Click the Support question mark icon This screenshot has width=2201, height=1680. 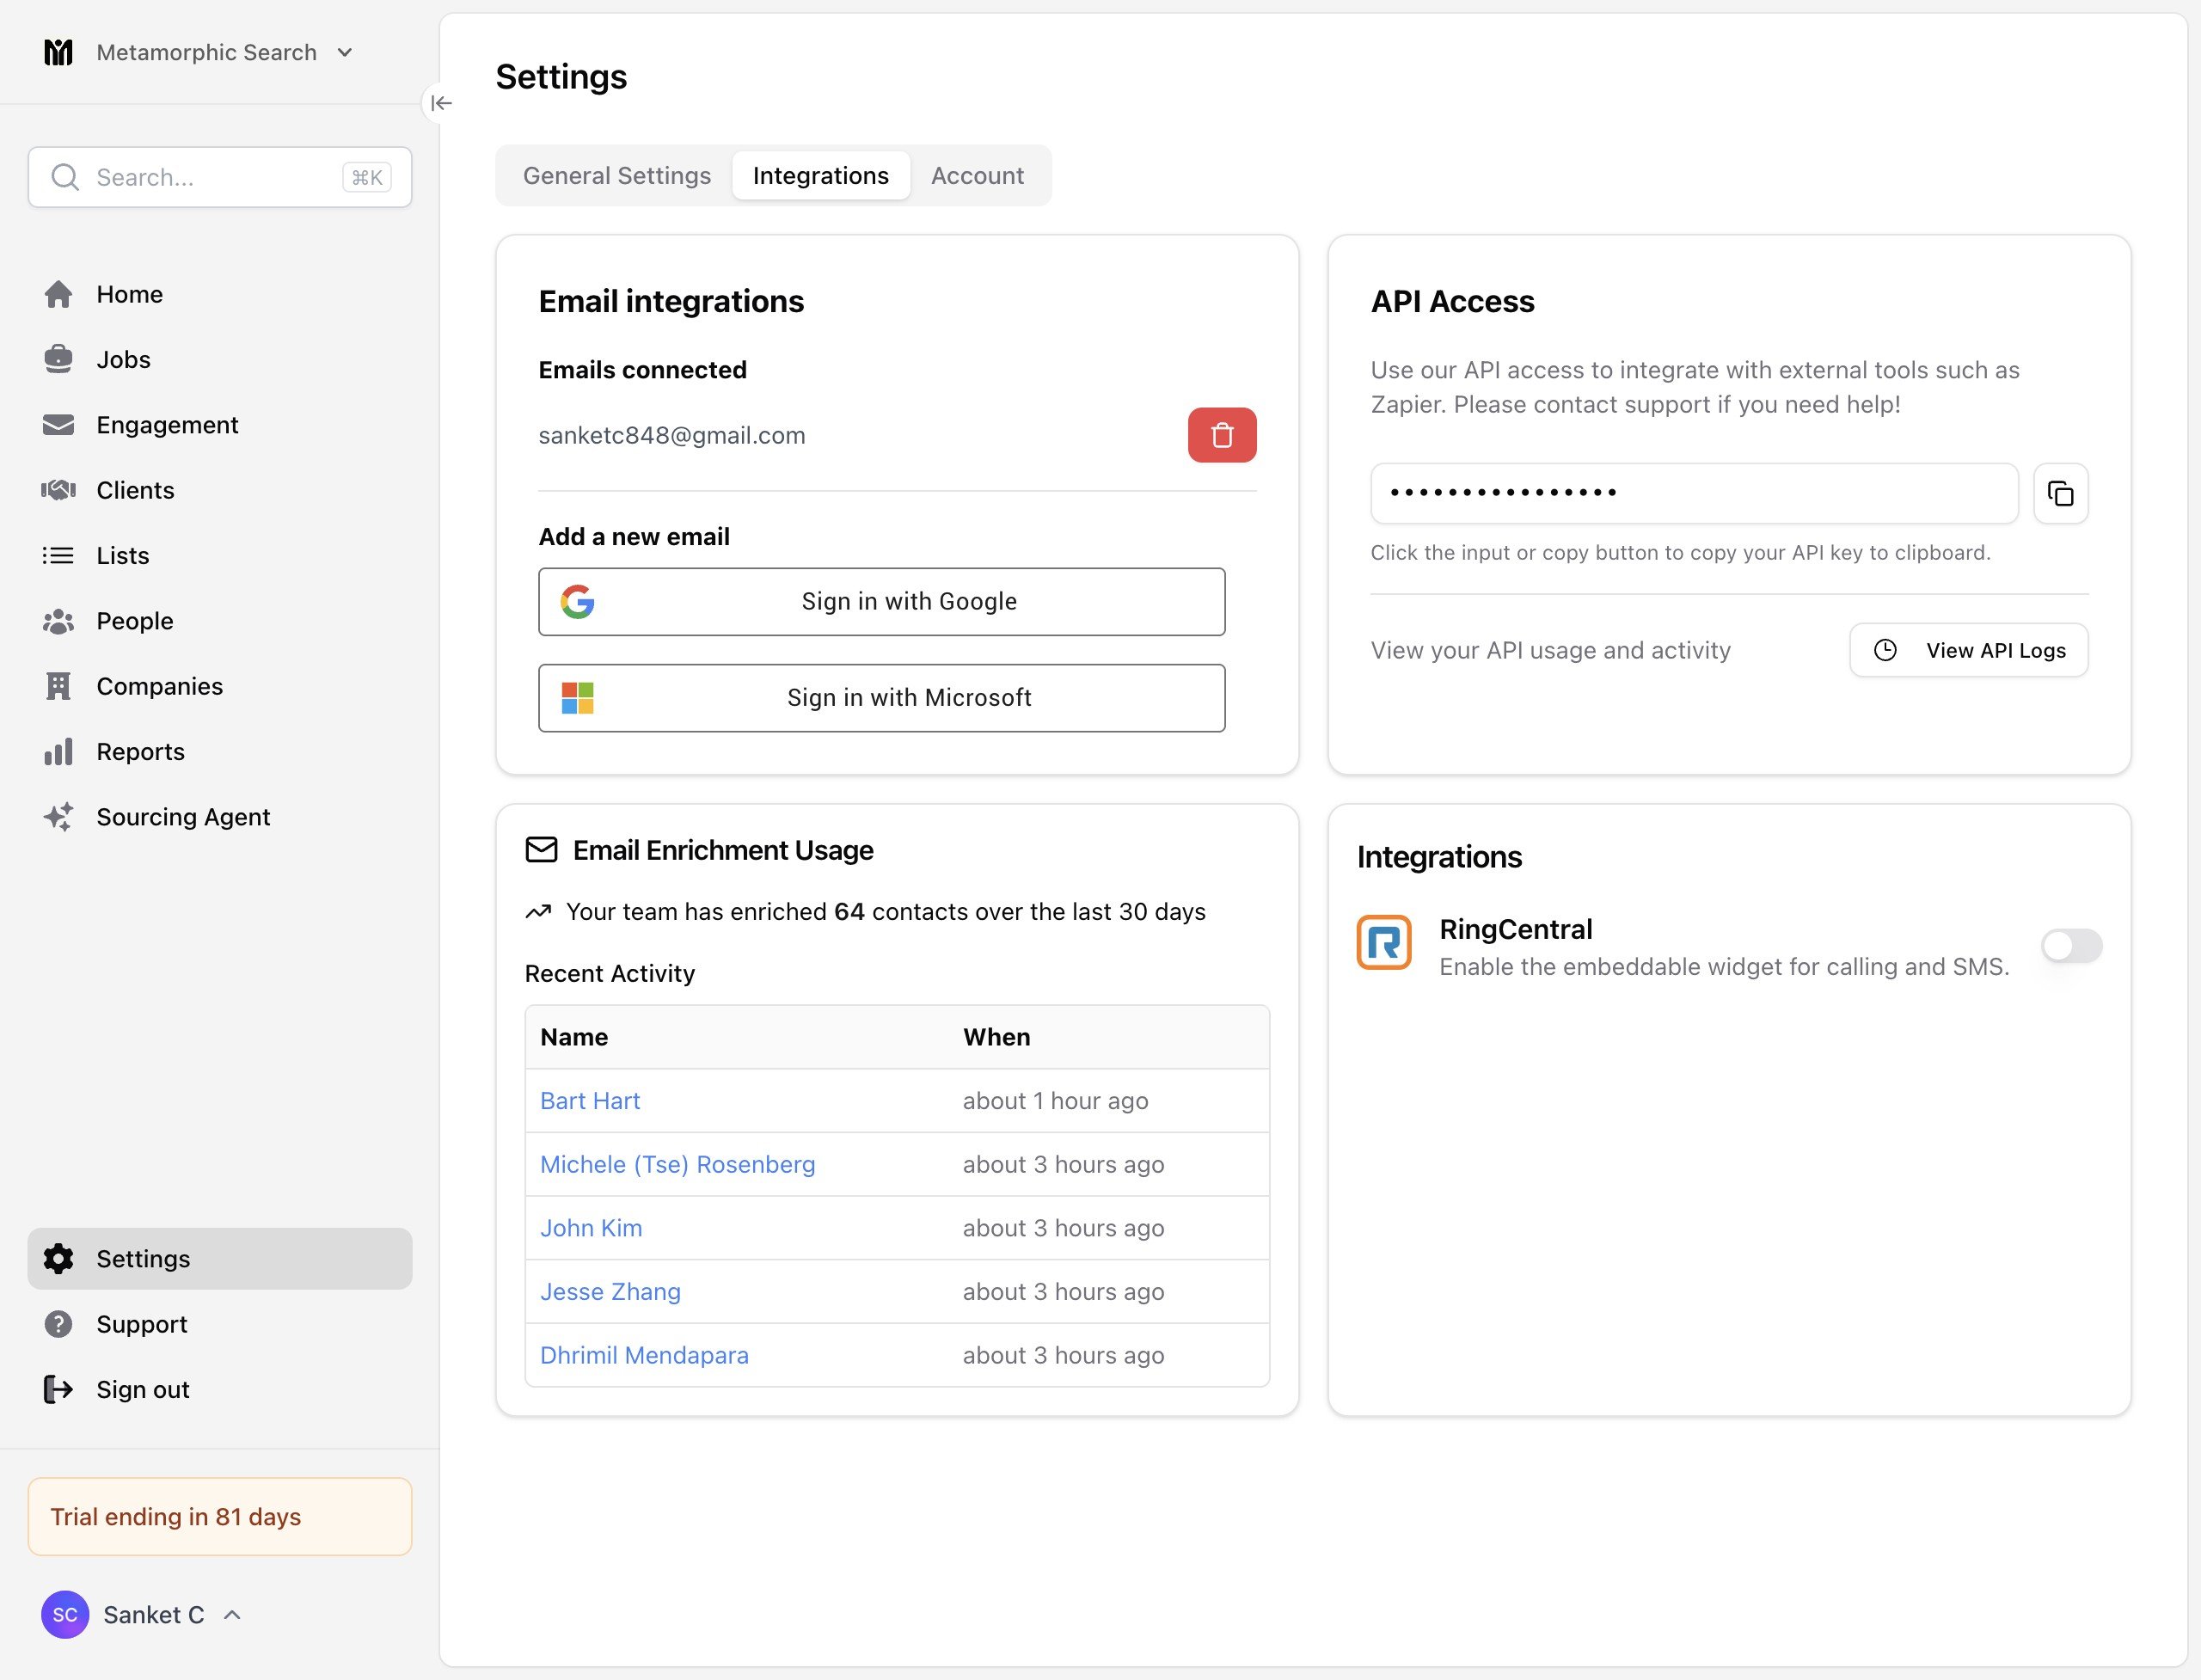(59, 1324)
